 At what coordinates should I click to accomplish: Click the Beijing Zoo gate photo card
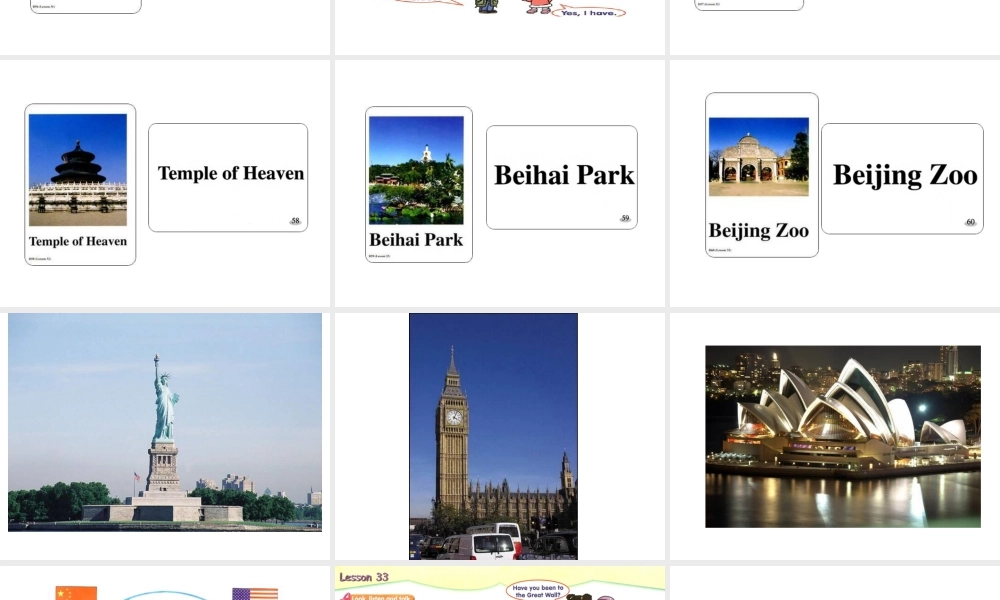coord(760,174)
